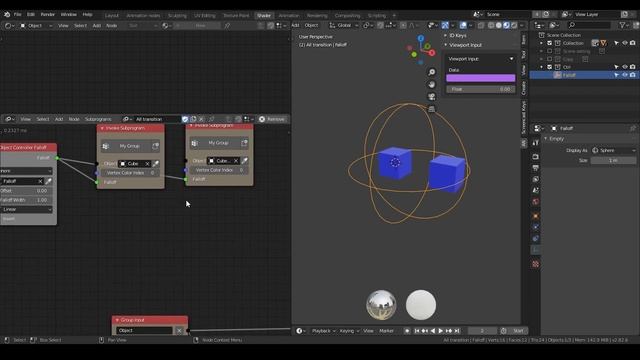
Task: Open the Output properties tab icon
Action: [x=536, y=168]
